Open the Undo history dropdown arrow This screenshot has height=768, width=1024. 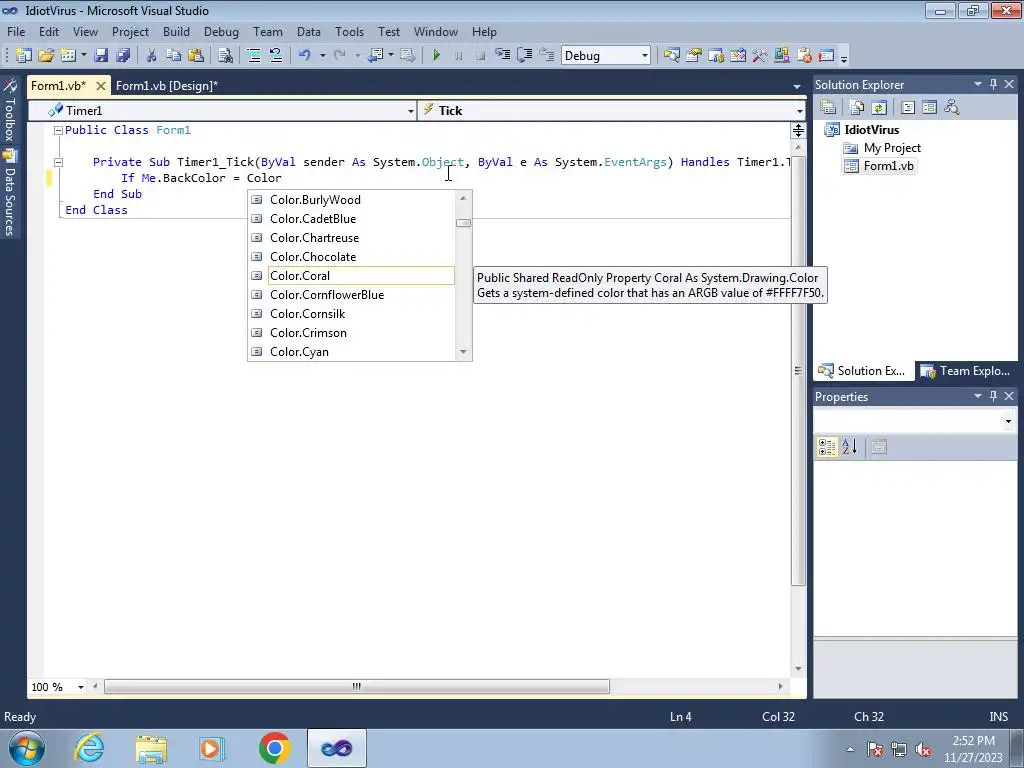click(323, 56)
